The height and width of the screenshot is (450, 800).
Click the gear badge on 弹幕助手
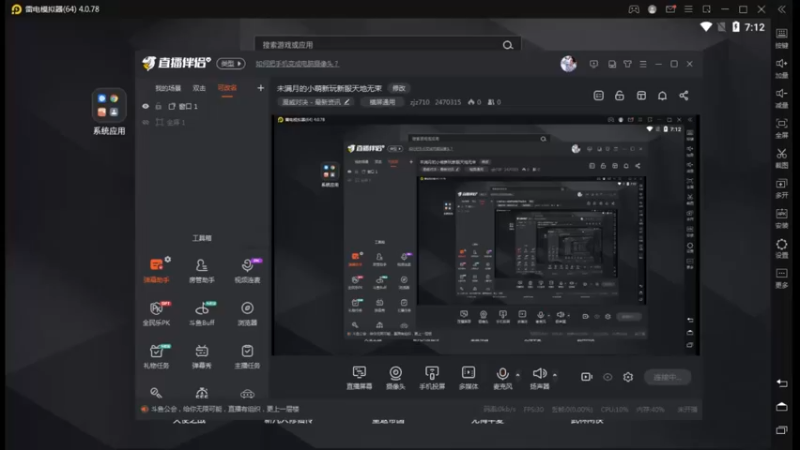coord(168,260)
